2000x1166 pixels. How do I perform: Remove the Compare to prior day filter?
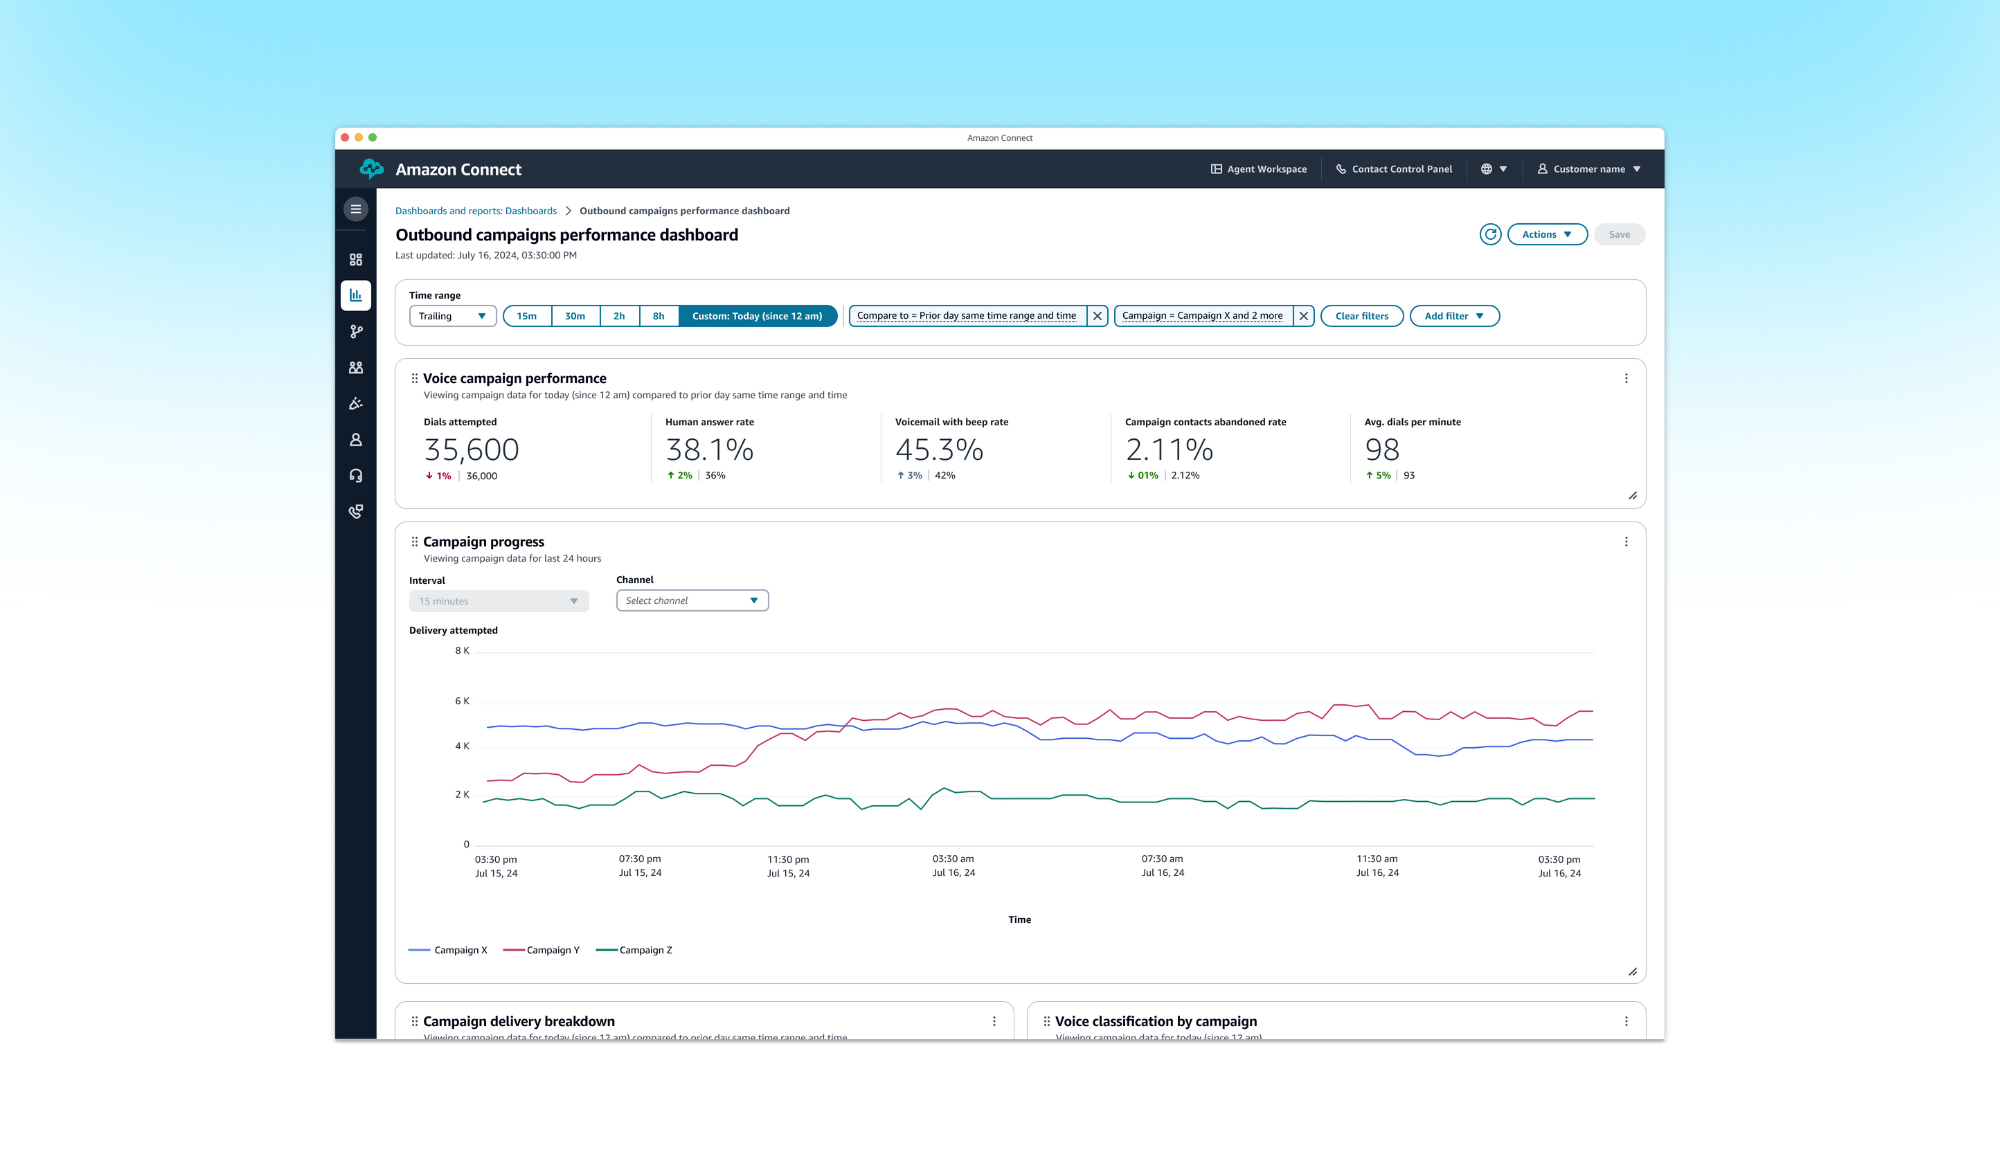pos(1097,315)
